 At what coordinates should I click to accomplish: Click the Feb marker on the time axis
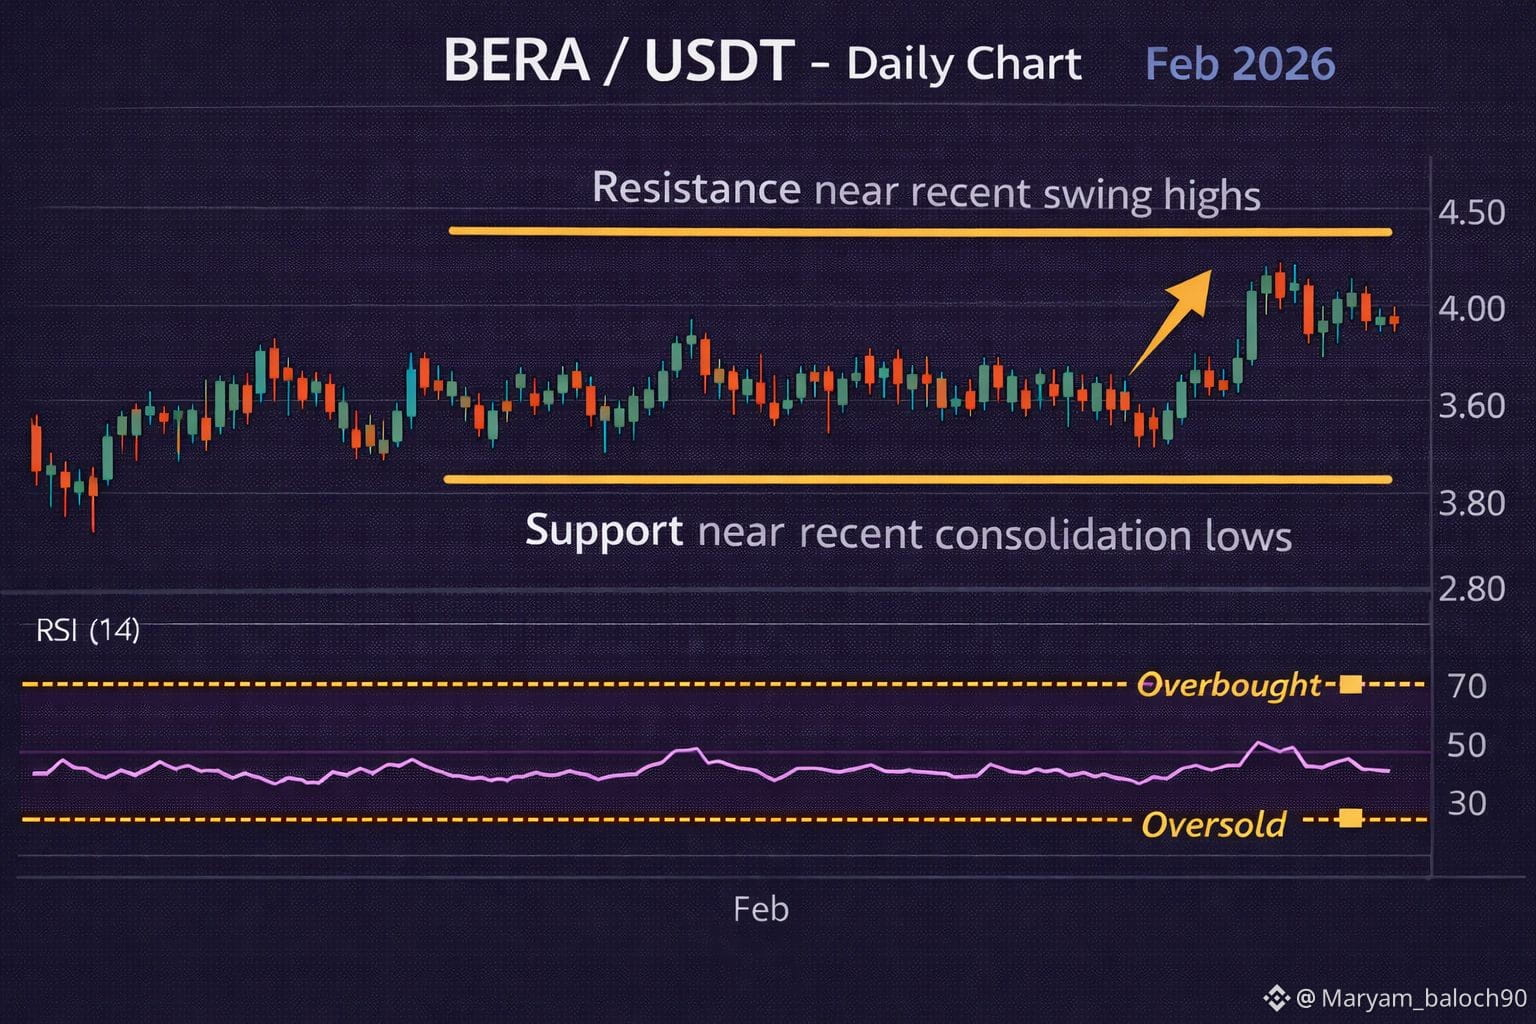coord(761,909)
